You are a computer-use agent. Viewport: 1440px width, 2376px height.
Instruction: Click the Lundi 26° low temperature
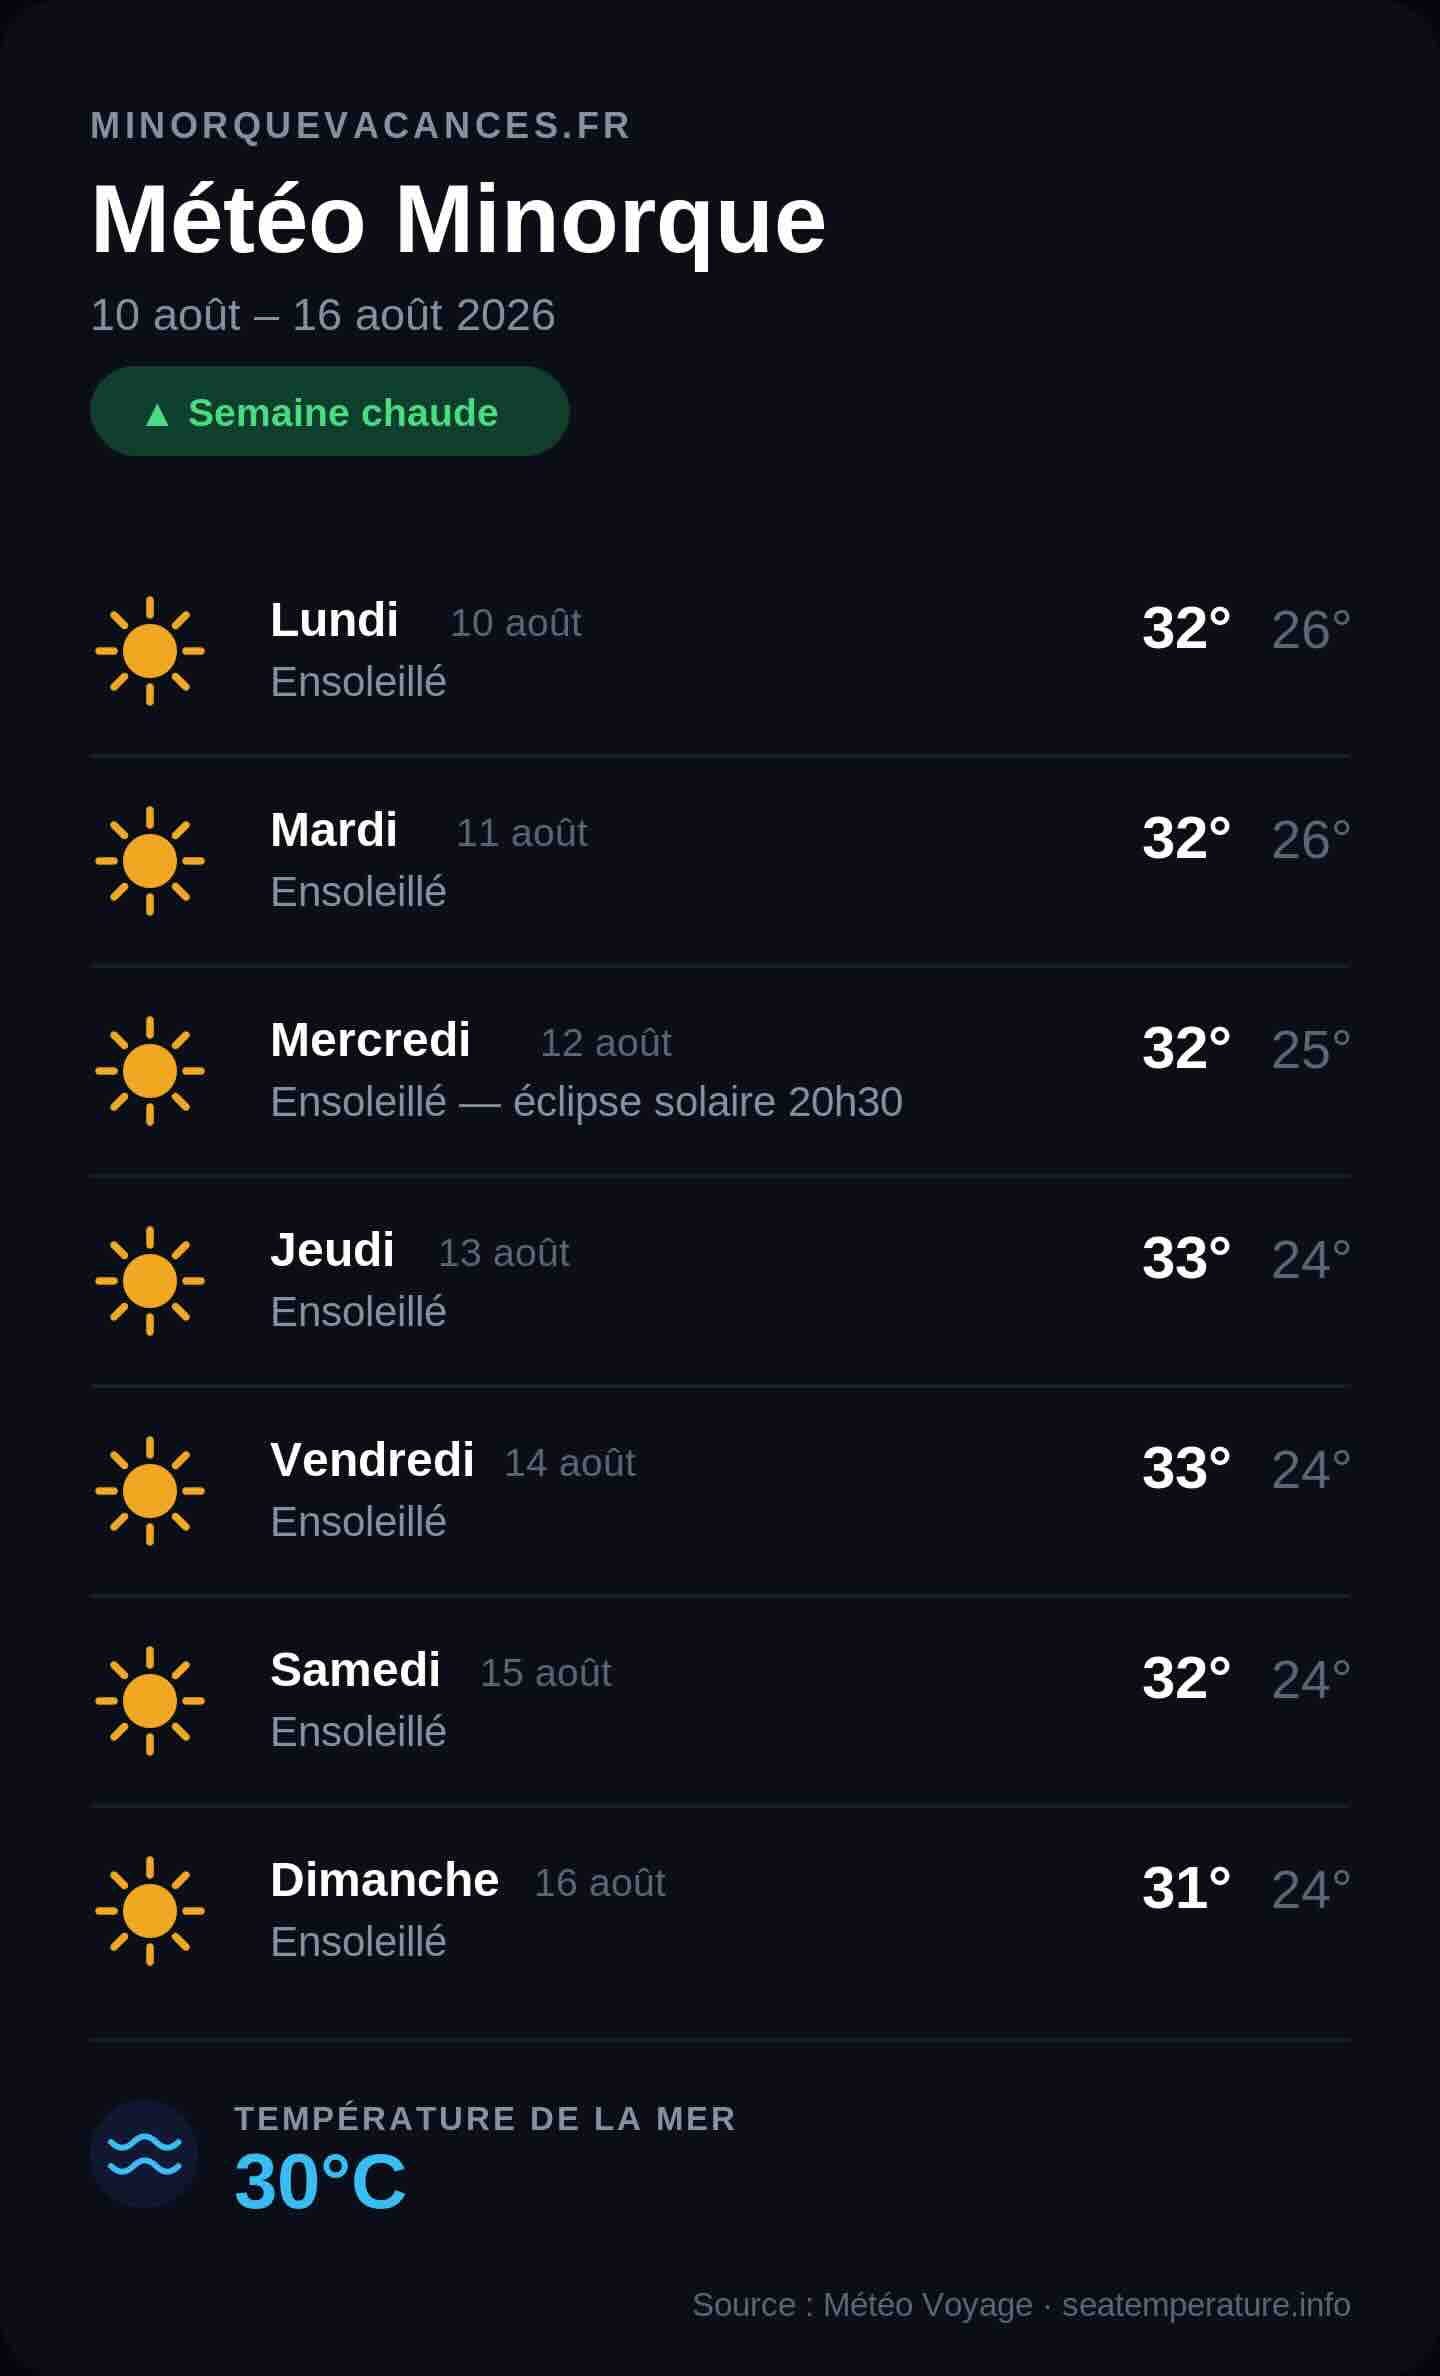pyautogui.click(x=1311, y=629)
